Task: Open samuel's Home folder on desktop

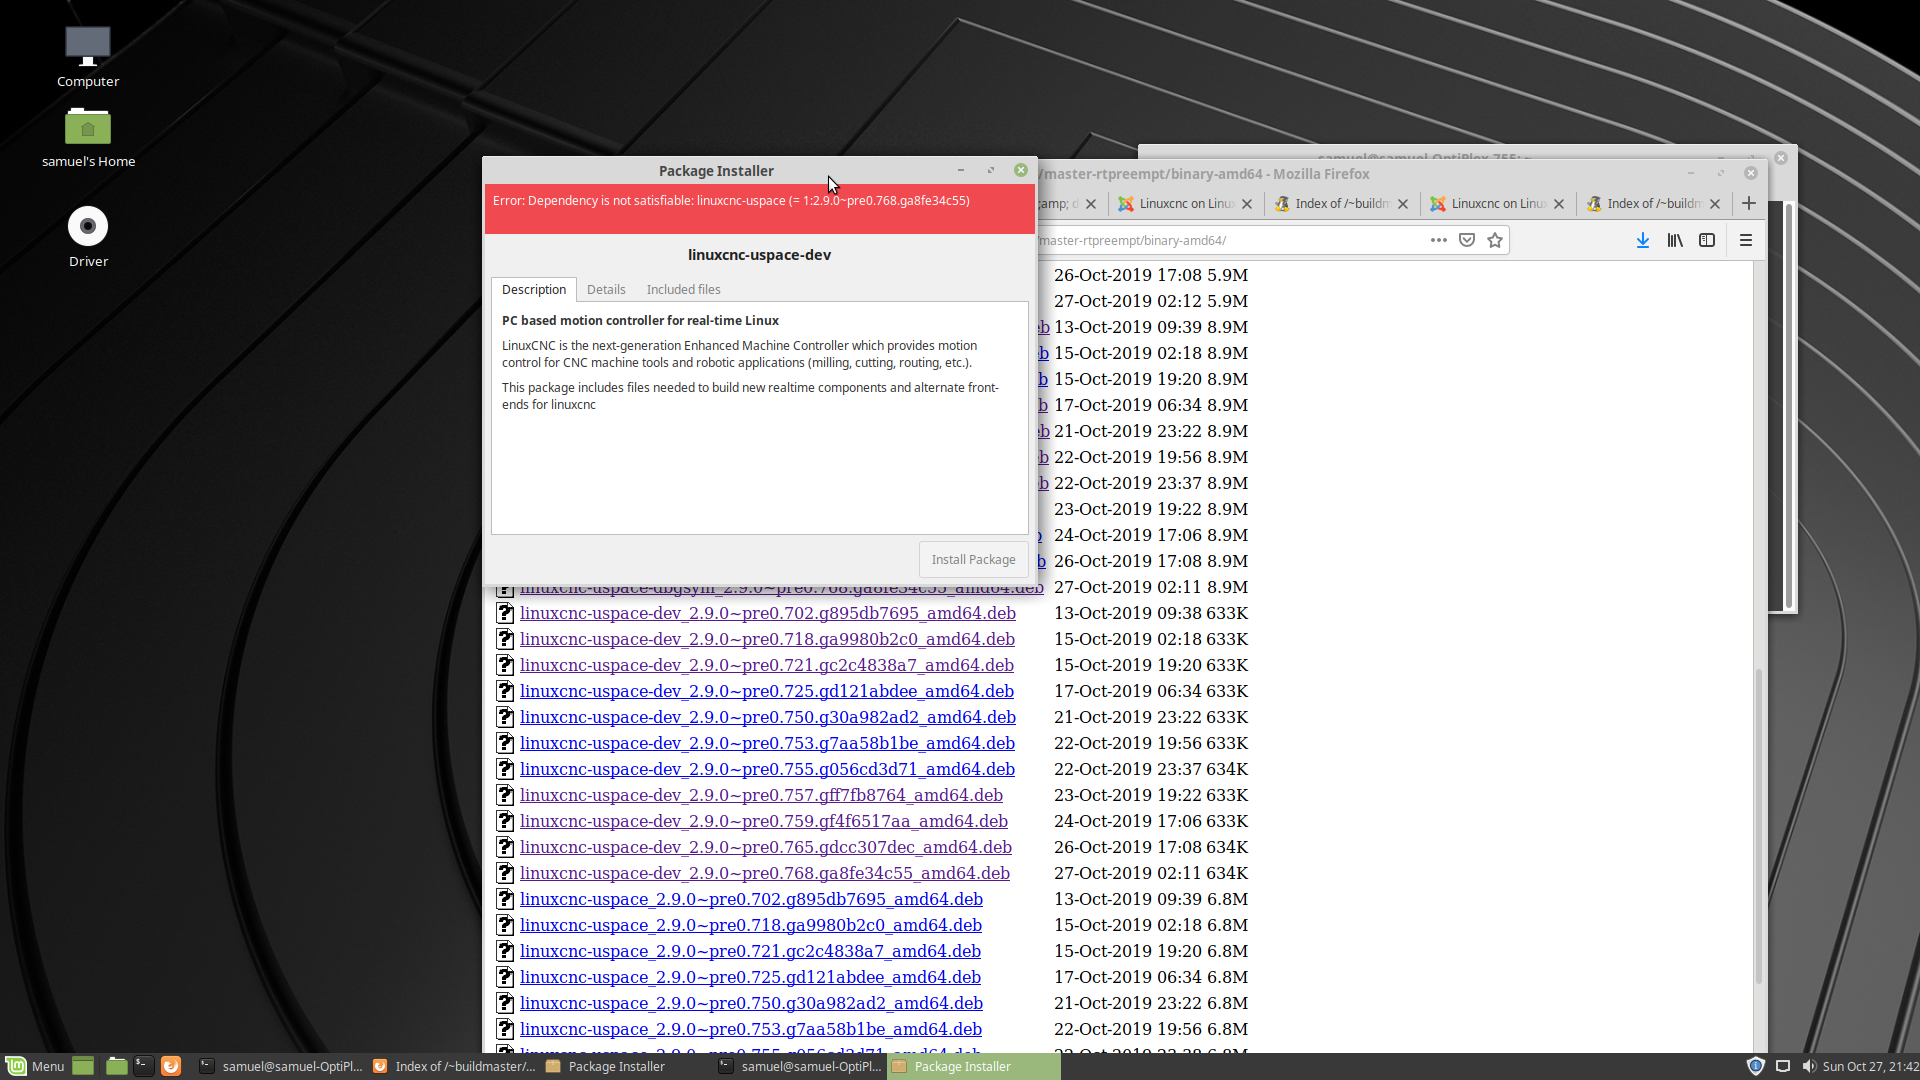Action: click(88, 137)
